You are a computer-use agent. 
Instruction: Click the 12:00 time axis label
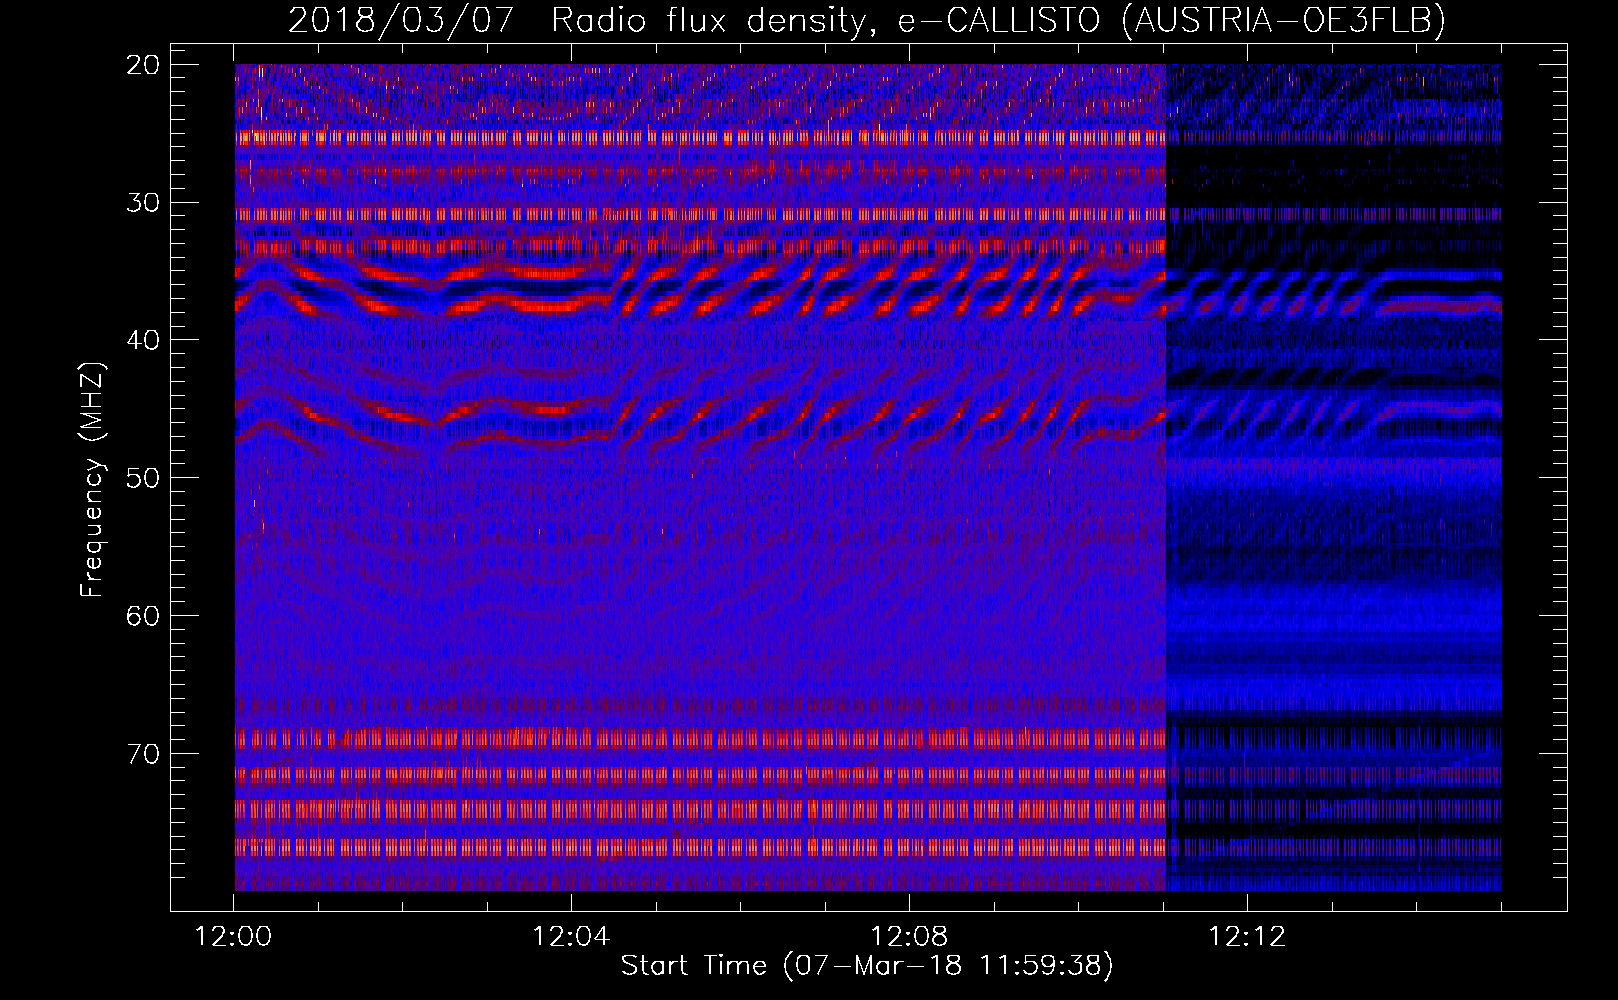pyautogui.click(x=233, y=937)
